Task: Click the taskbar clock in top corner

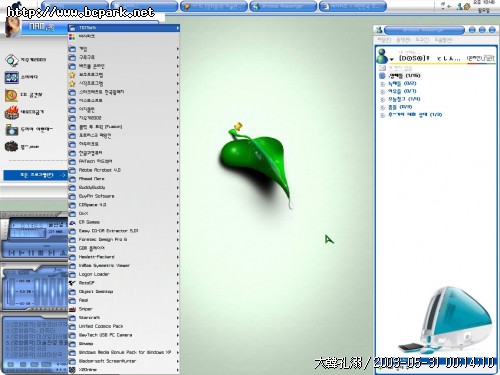Action: 484,6
